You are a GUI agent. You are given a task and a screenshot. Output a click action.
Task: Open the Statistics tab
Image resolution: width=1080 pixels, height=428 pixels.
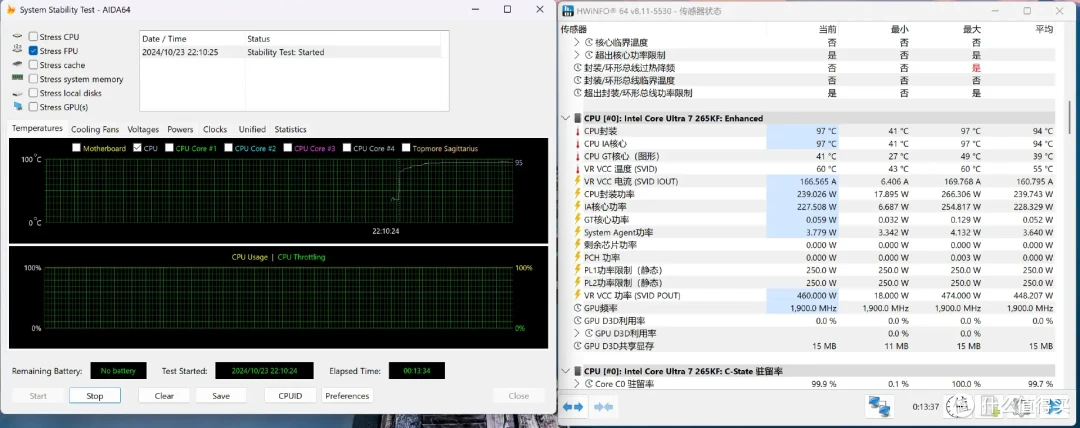290,130
